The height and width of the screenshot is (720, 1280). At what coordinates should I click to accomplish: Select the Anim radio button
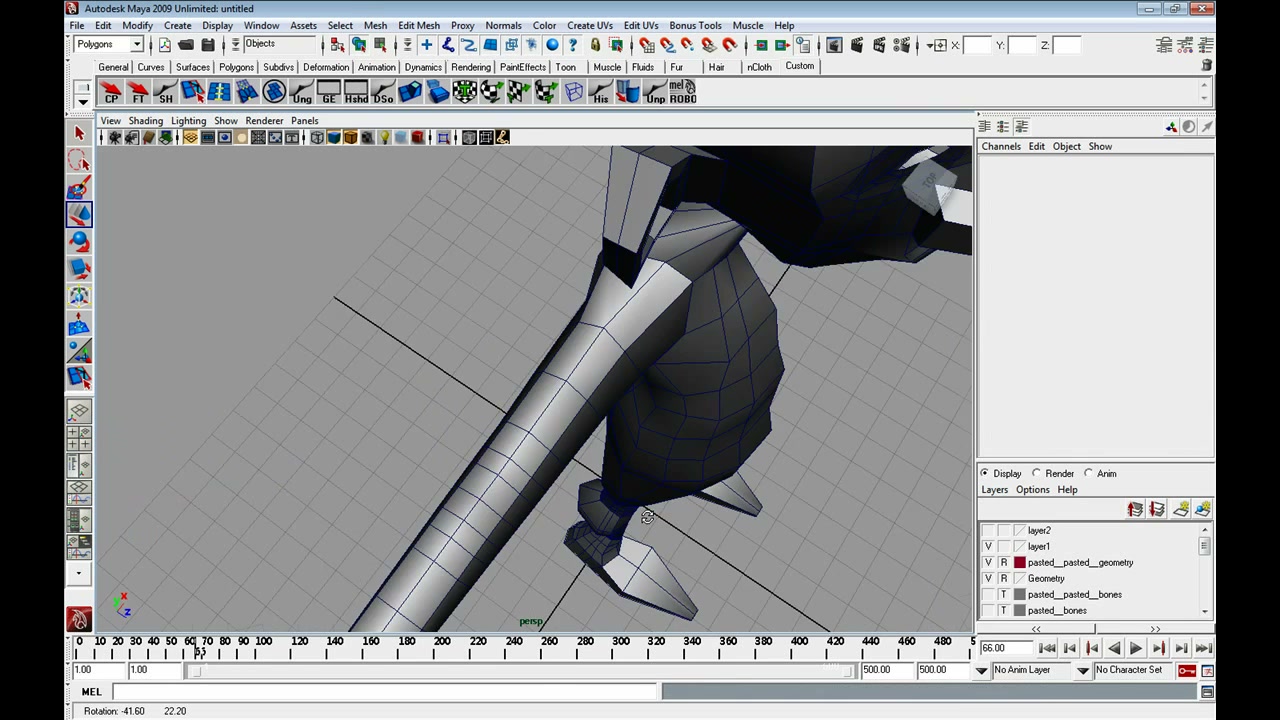click(x=1089, y=474)
